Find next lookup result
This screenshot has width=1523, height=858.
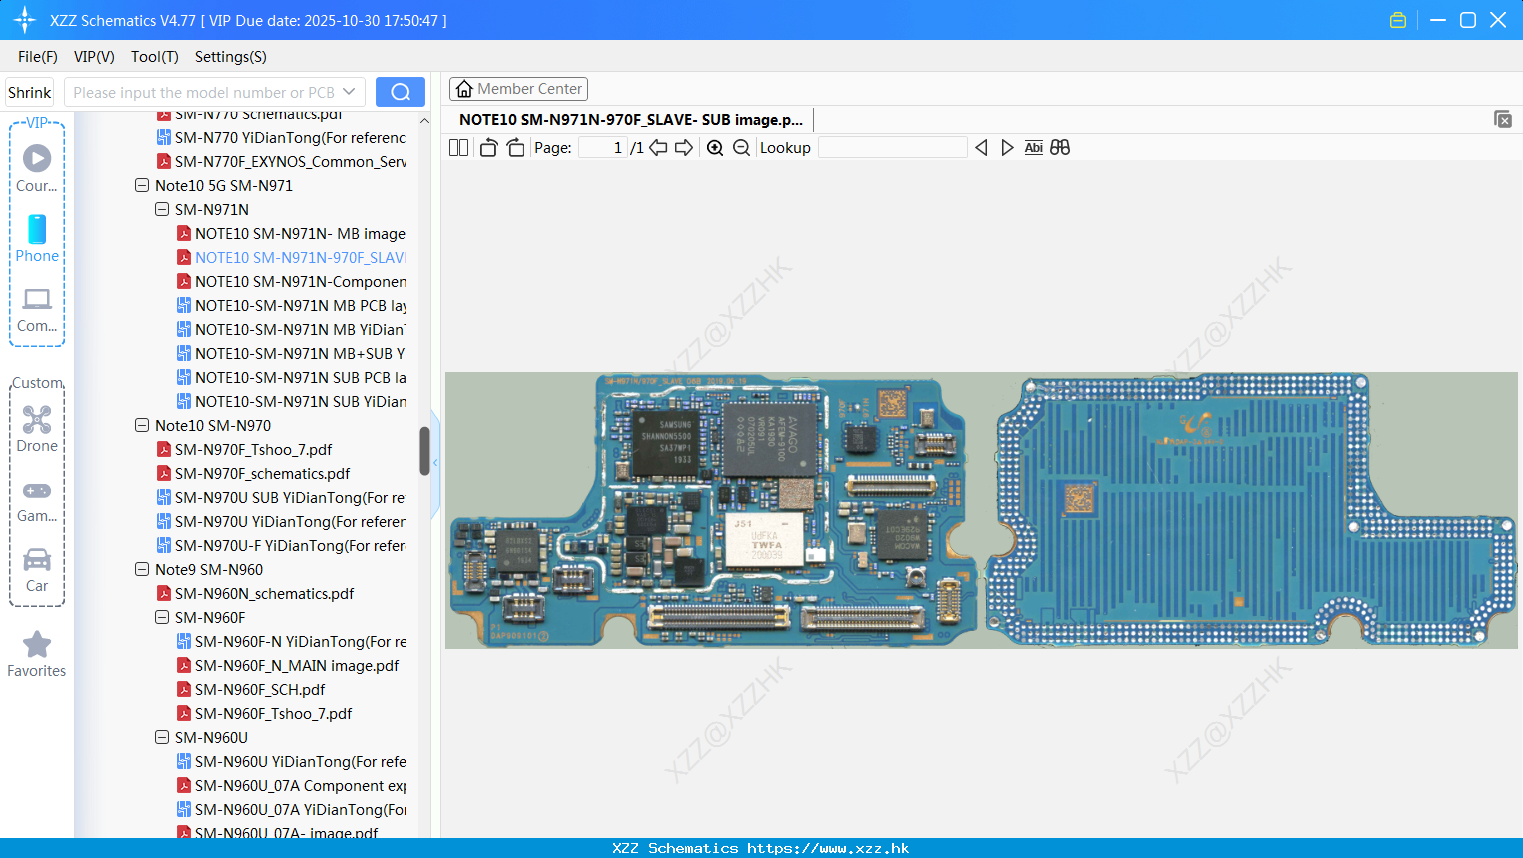(x=1007, y=147)
